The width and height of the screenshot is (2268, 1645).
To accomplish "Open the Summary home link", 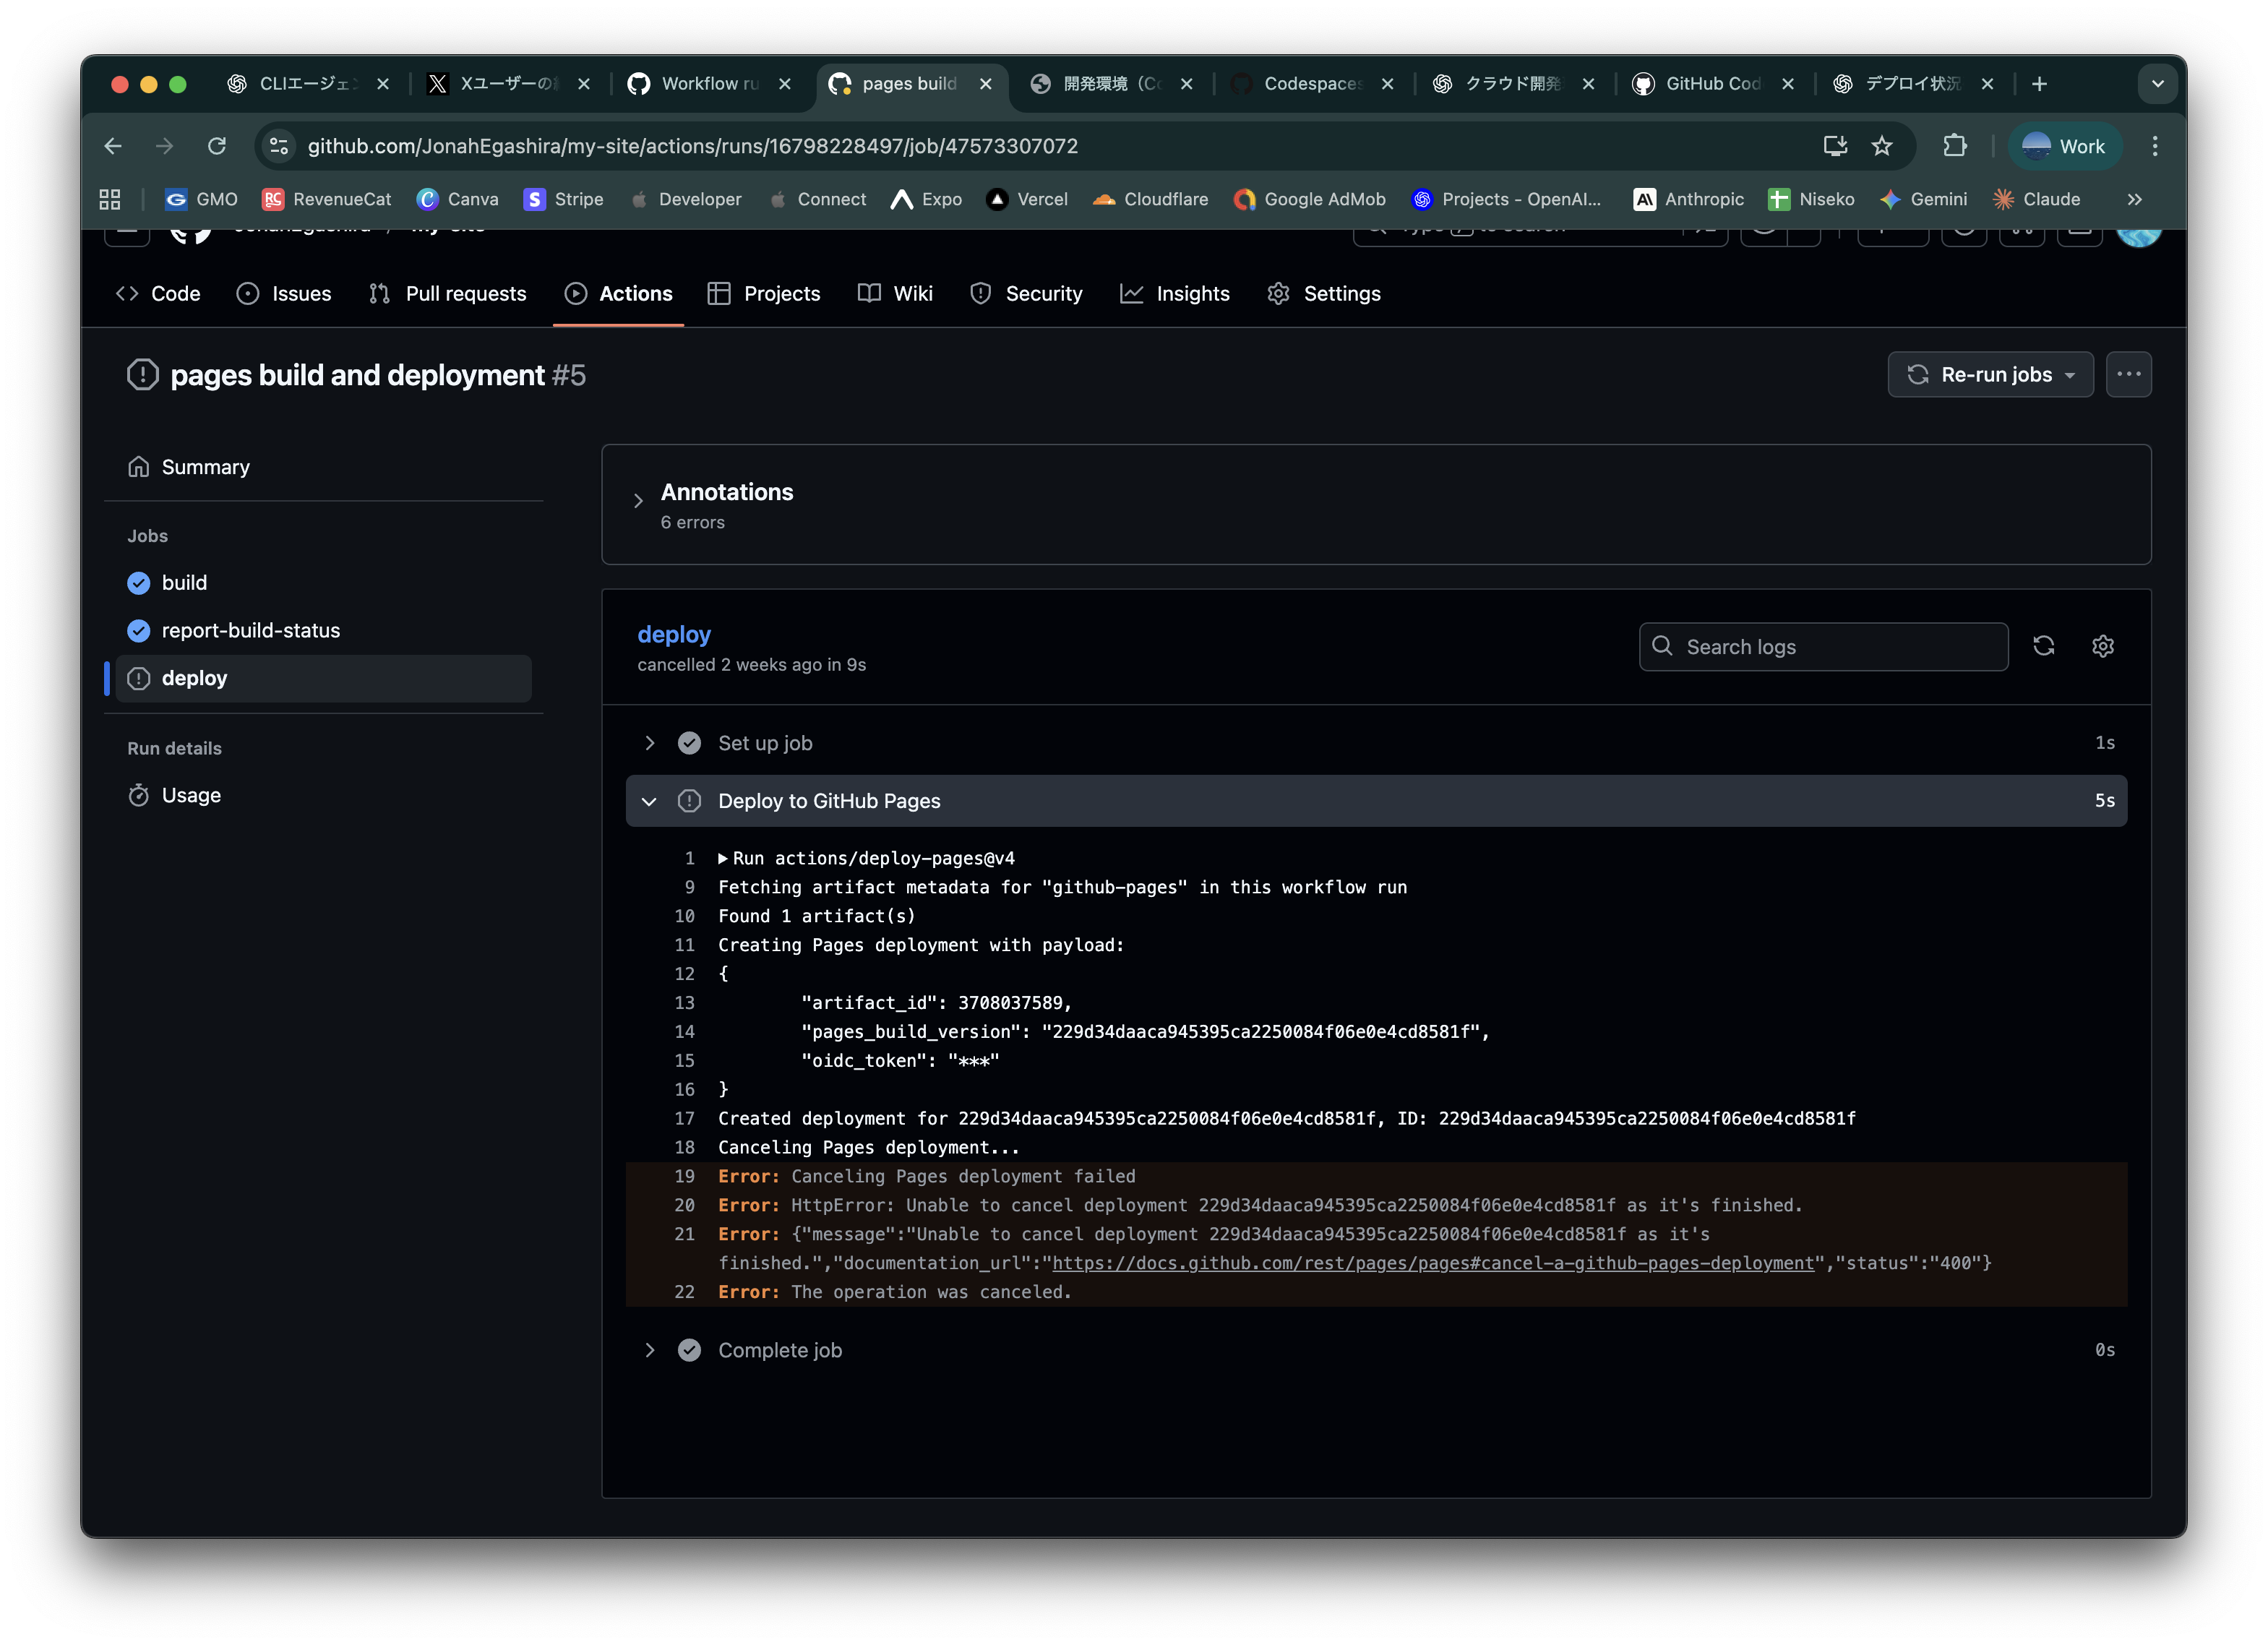I will [x=205, y=467].
